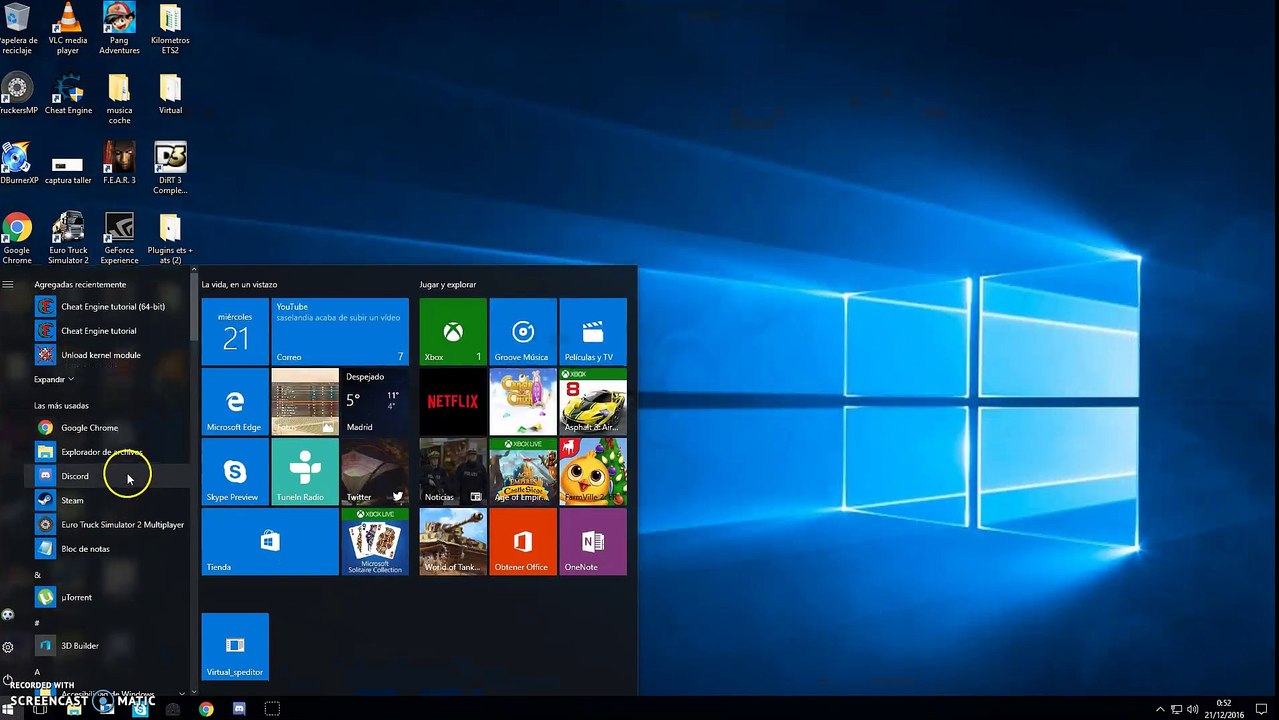The height and width of the screenshot is (720, 1279).
Task: Open Bloc de notas from Start menu
Action: (110, 549)
